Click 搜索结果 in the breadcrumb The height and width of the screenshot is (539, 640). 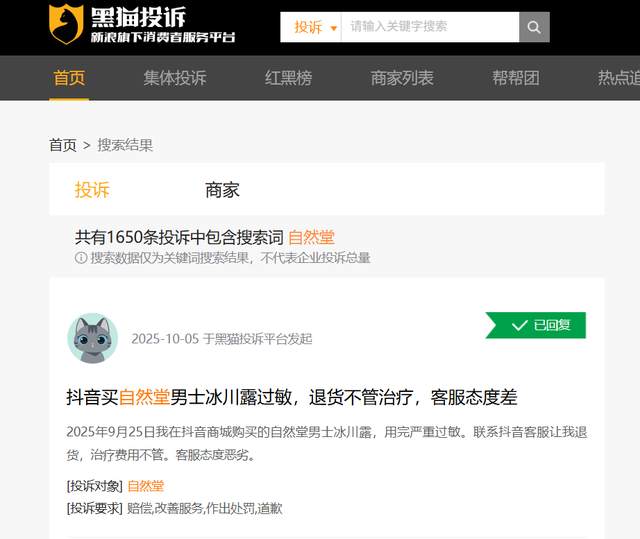click(125, 145)
